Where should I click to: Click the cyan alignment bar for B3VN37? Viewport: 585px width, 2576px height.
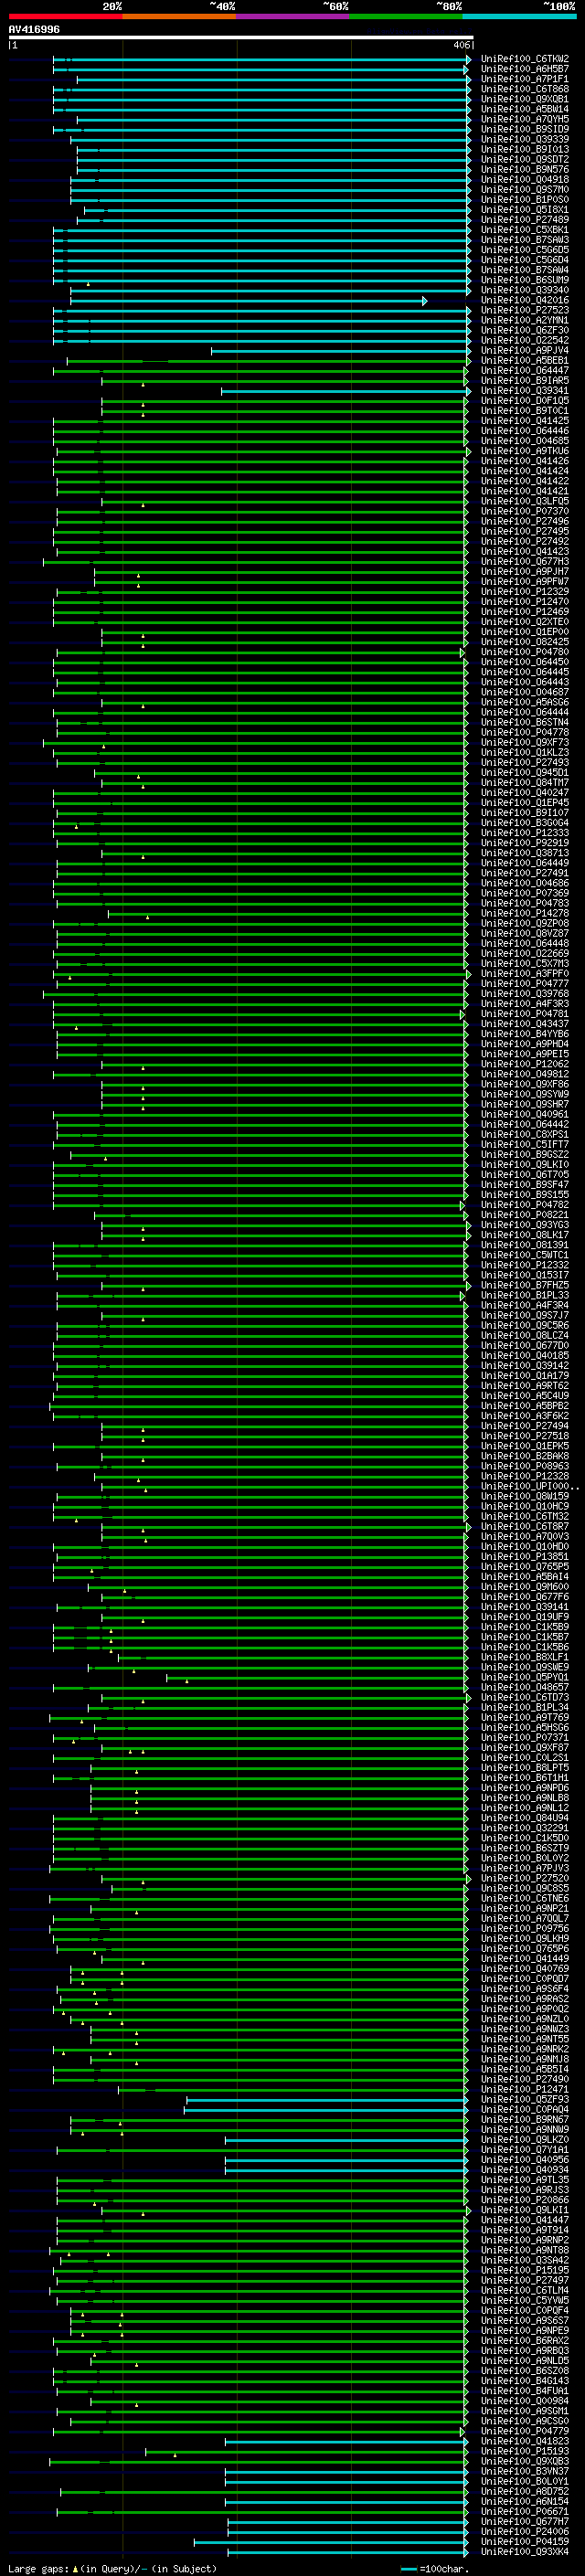tap(346, 2472)
